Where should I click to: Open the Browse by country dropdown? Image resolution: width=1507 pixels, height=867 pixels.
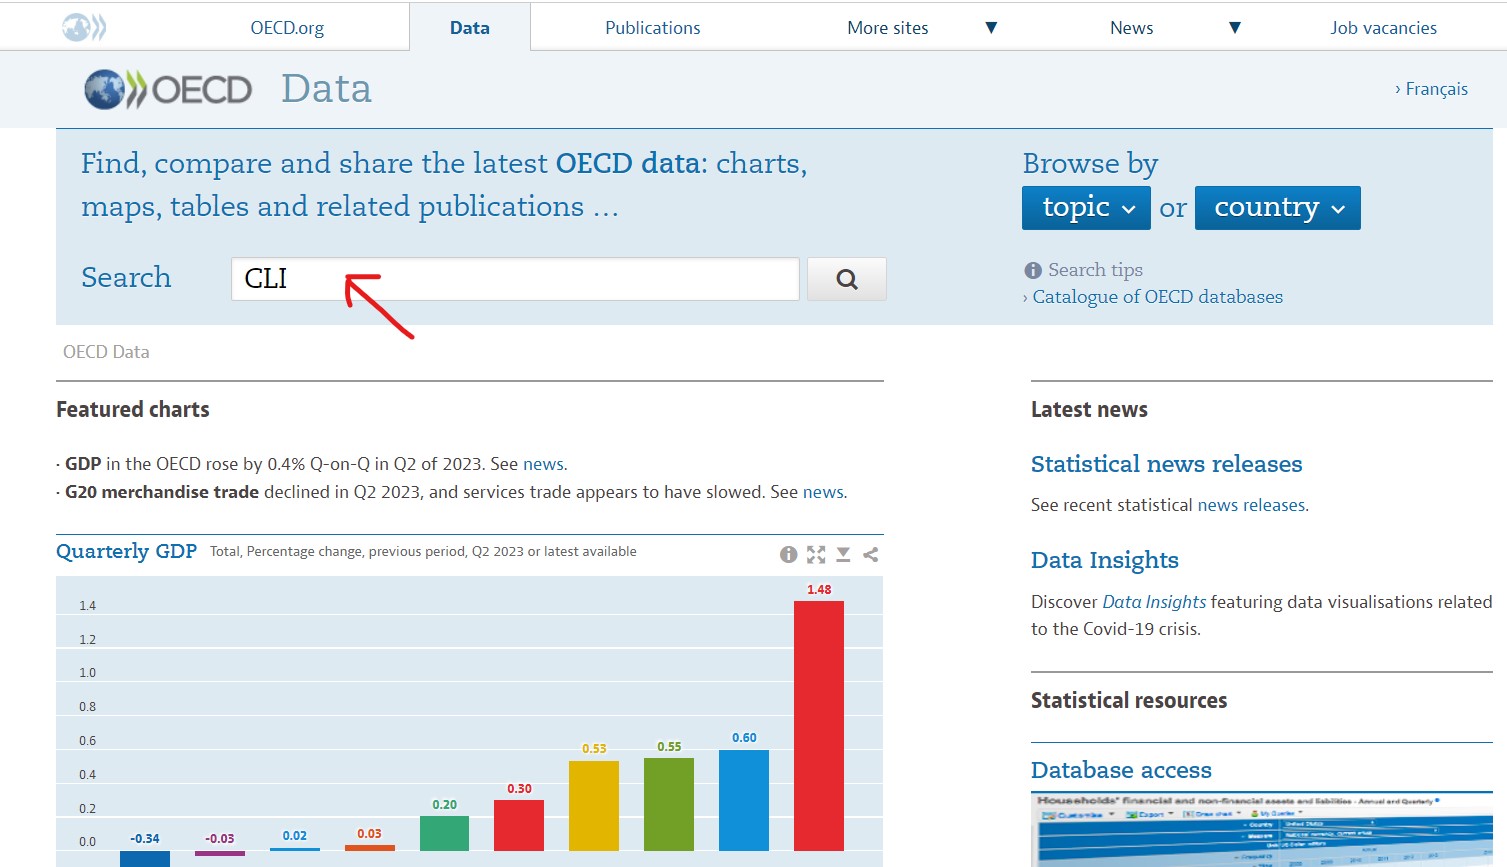point(1277,208)
